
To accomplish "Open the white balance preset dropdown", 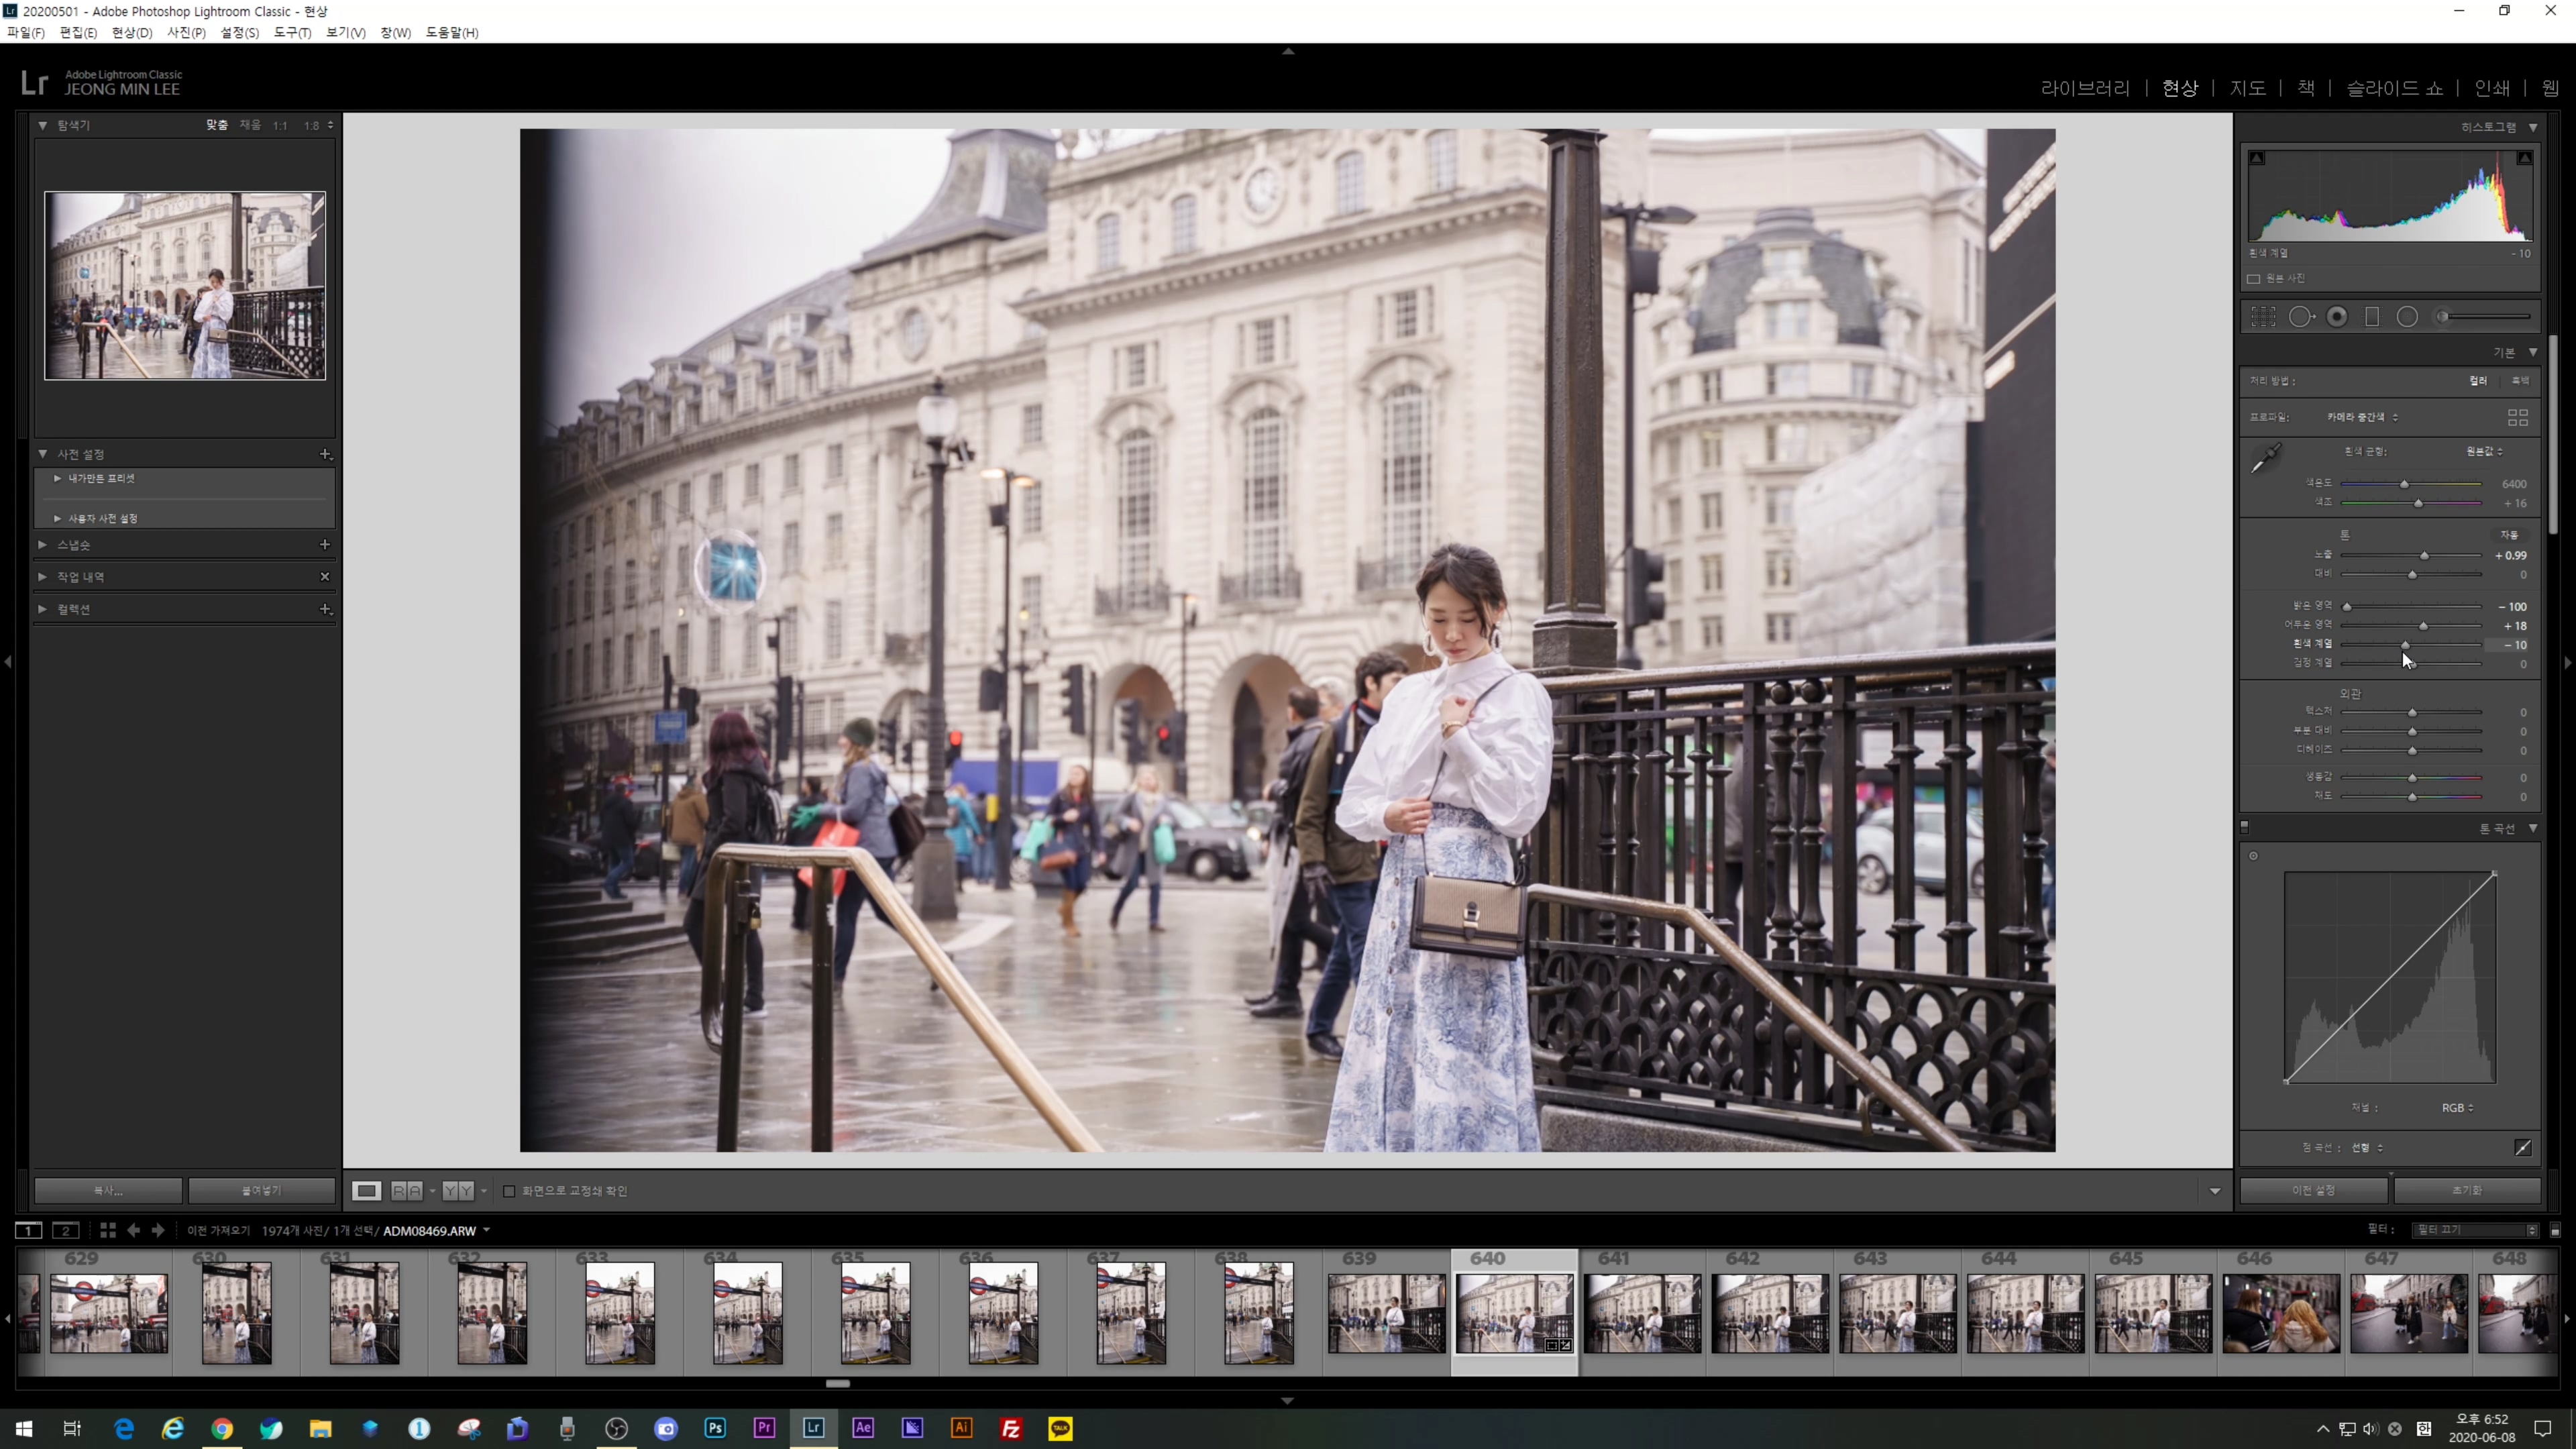I will (x=2485, y=452).
